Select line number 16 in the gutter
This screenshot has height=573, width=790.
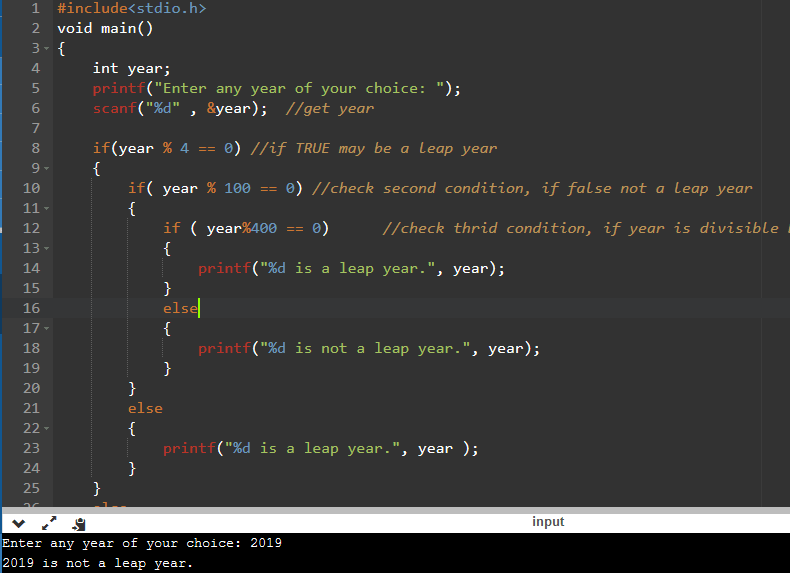(30, 308)
